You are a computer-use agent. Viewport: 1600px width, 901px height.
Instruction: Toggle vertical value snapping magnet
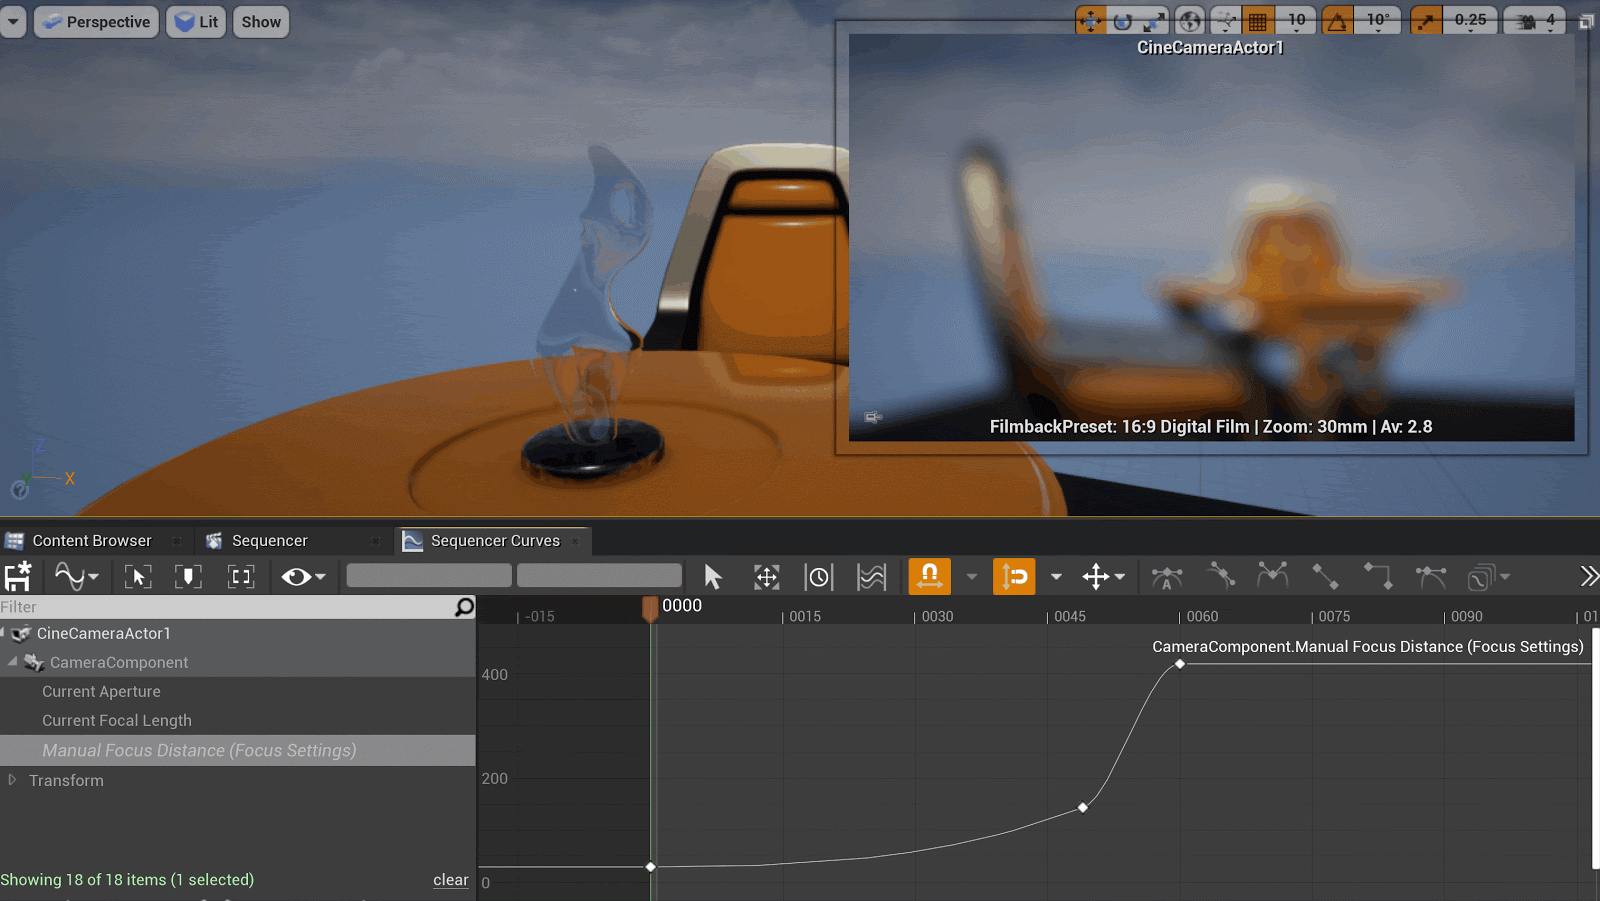click(1014, 576)
